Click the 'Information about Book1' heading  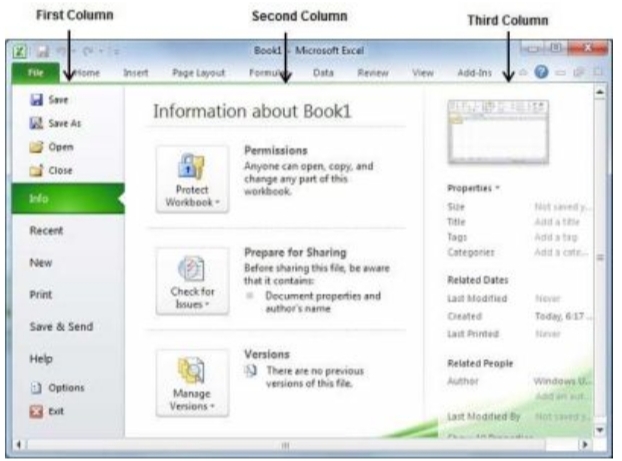252,111
